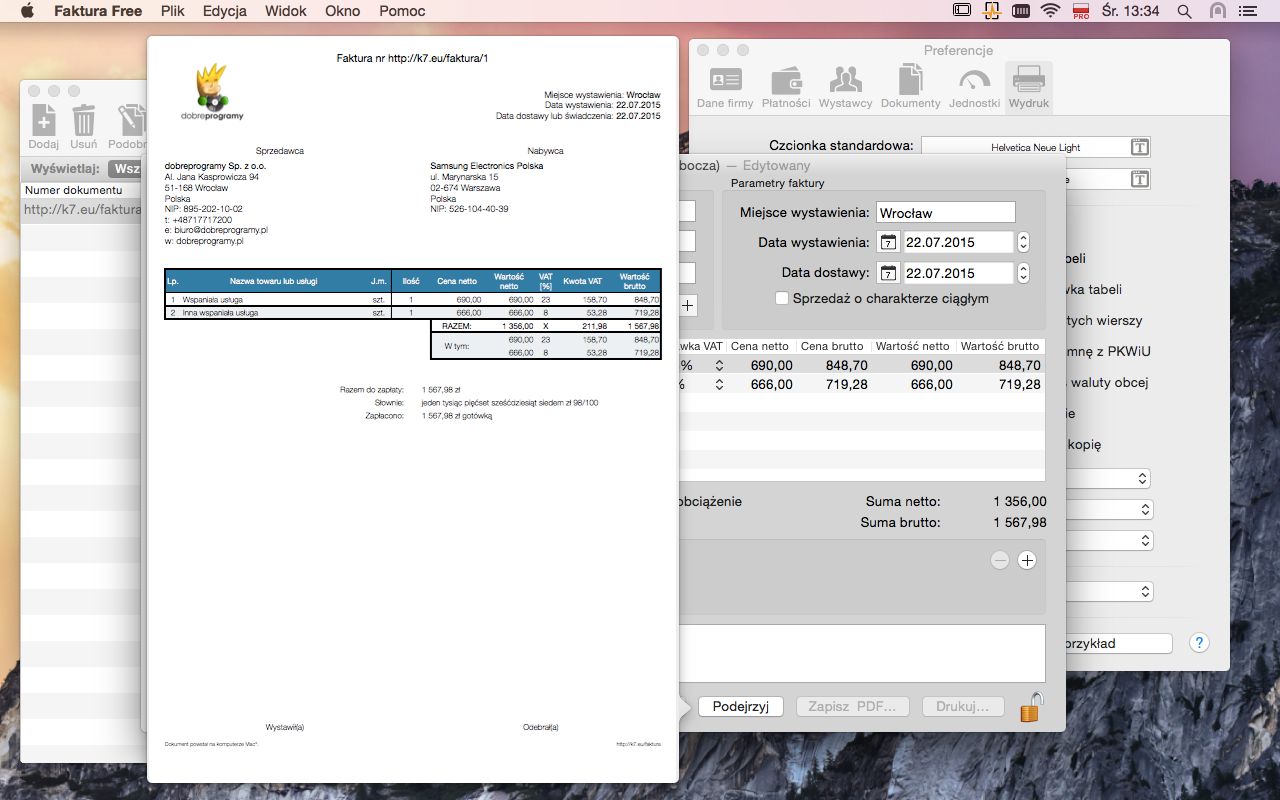Click Wartość netto column header
This screenshot has height=800, width=1280.
tap(912, 346)
